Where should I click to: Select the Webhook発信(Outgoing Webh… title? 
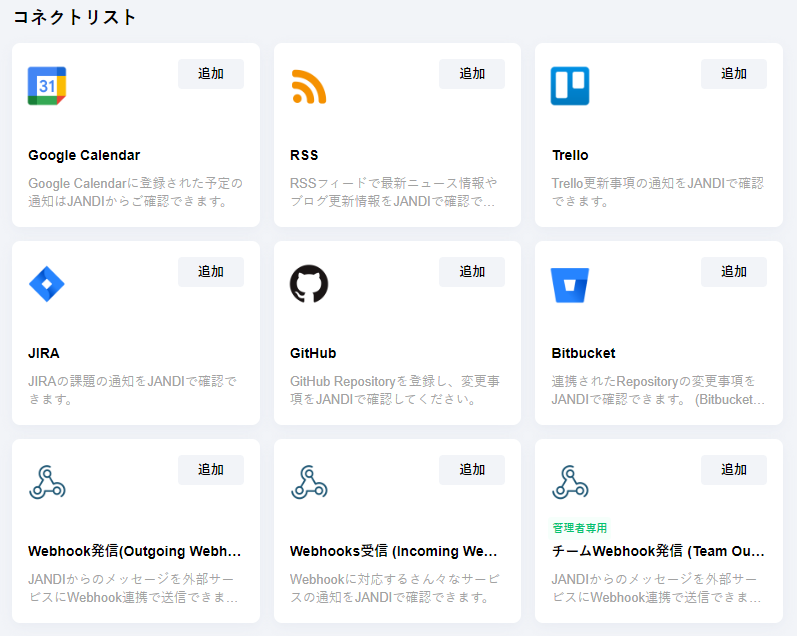(x=135, y=551)
